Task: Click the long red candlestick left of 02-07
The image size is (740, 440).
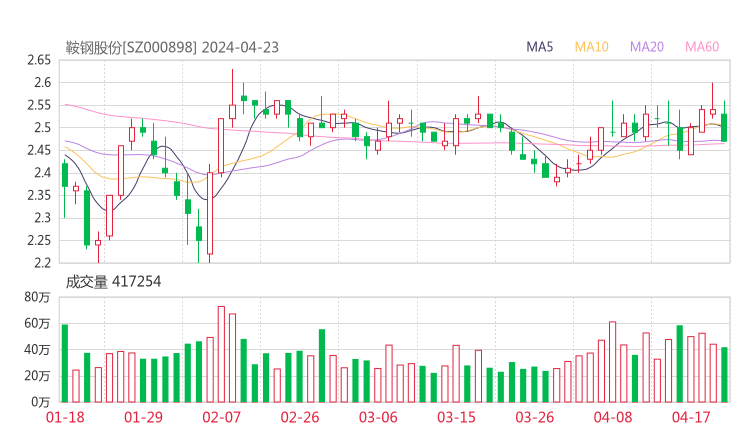Action: click(x=210, y=213)
